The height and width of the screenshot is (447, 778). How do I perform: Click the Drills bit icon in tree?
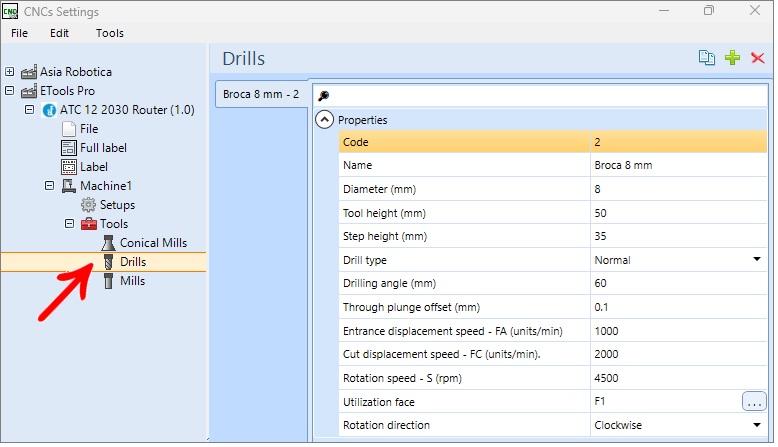pyautogui.click(x=108, y=262)
